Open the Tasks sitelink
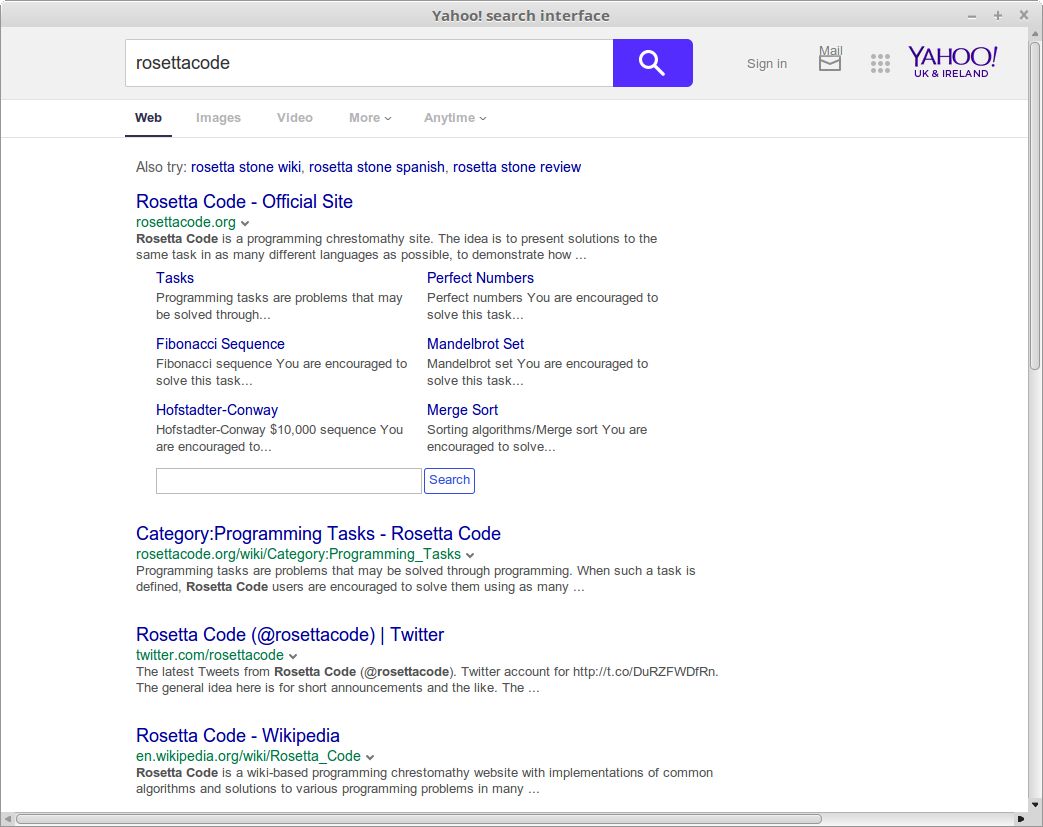The width and height of the screenshot is (1043, 827). click(x=175, y=278)
